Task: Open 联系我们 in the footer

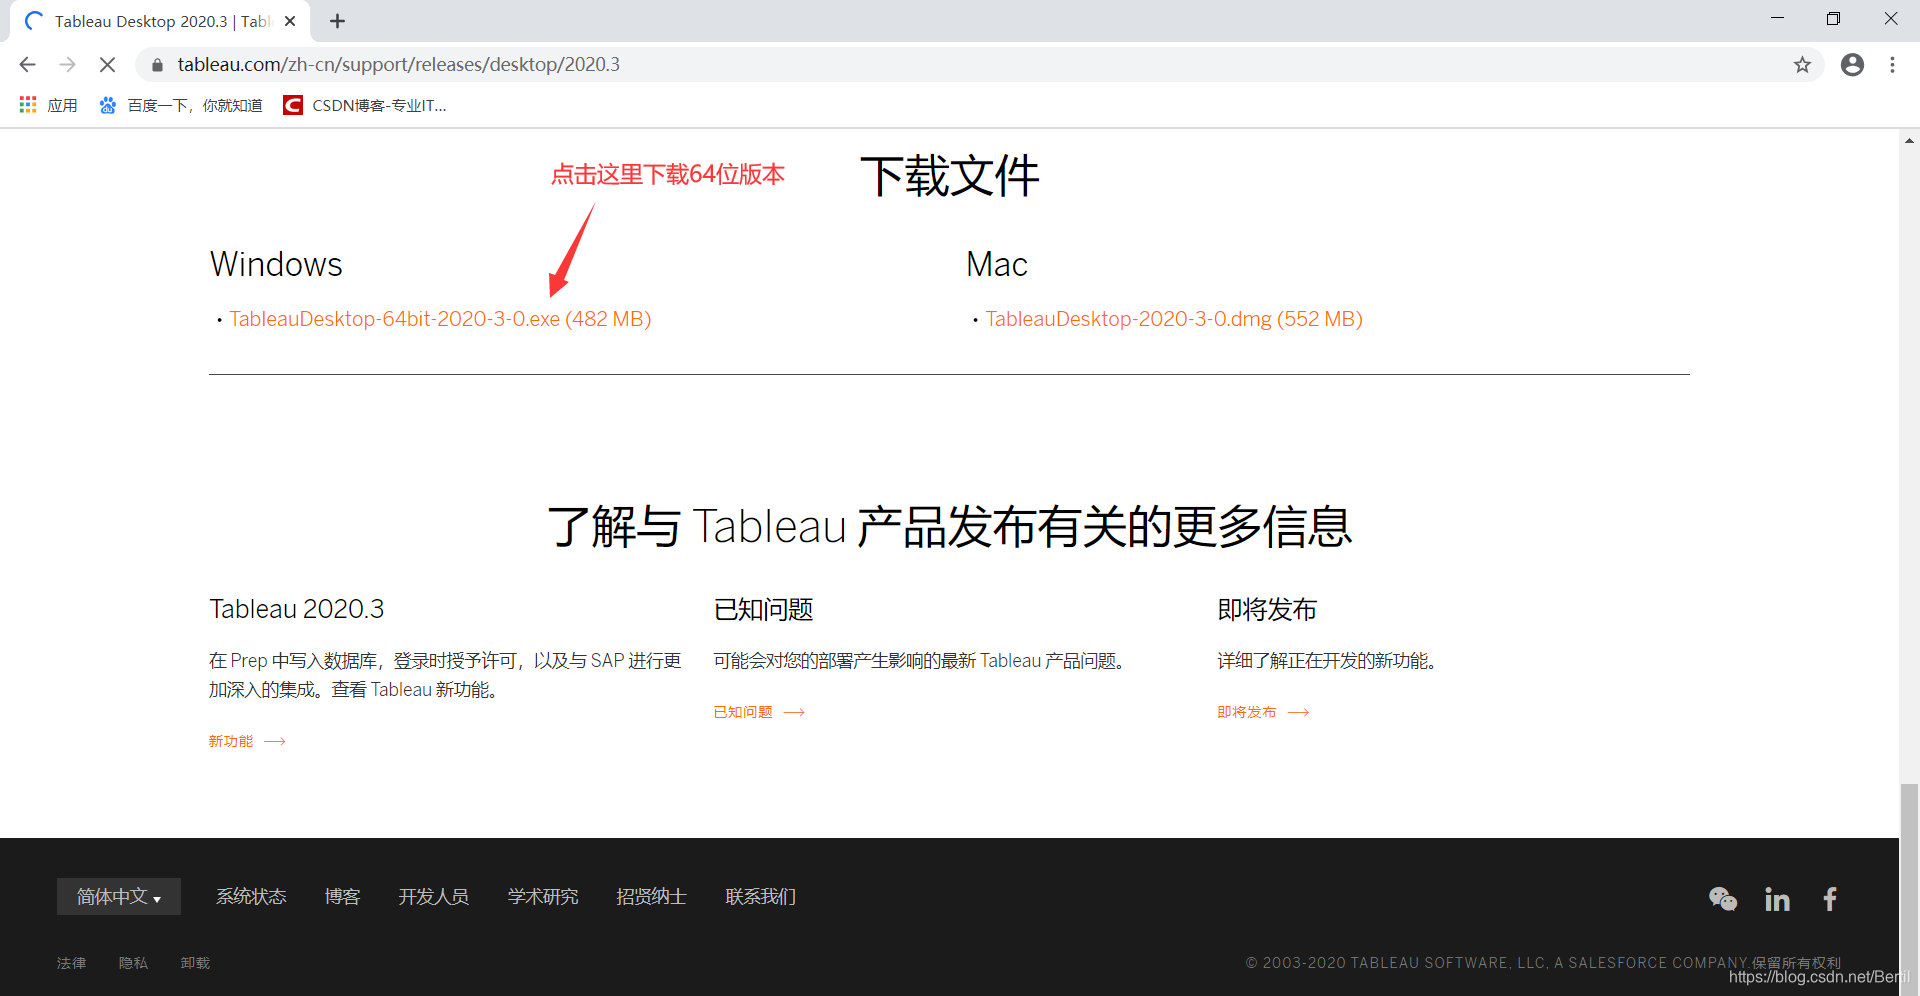Action: coord(760,897)
